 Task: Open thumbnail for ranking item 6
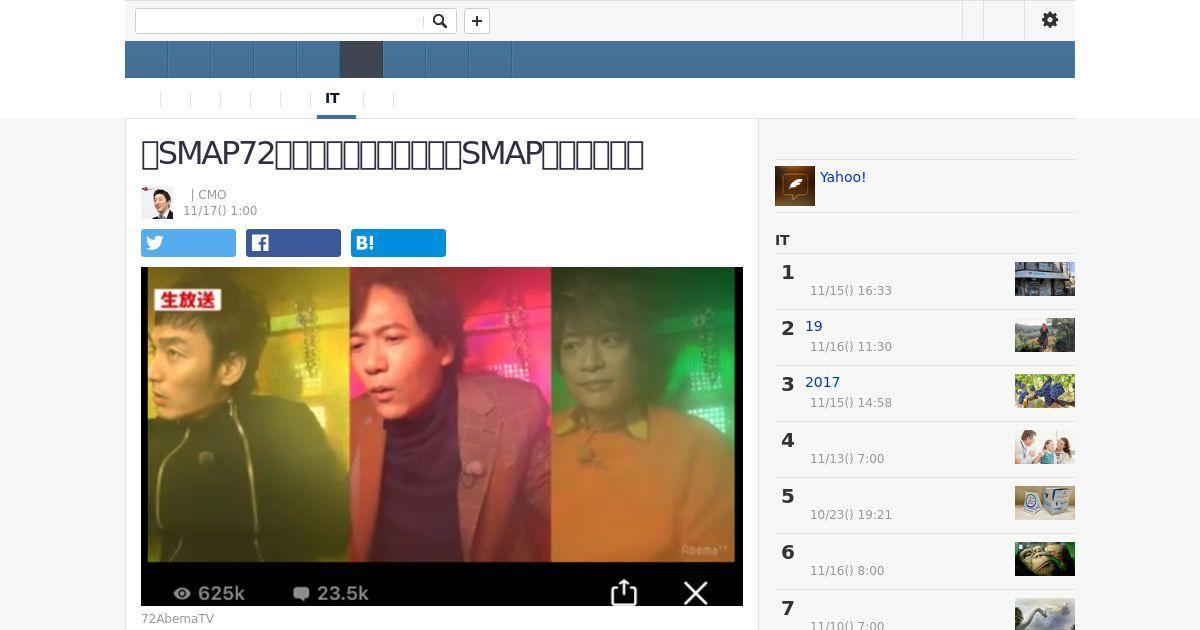click(1045, 559)
